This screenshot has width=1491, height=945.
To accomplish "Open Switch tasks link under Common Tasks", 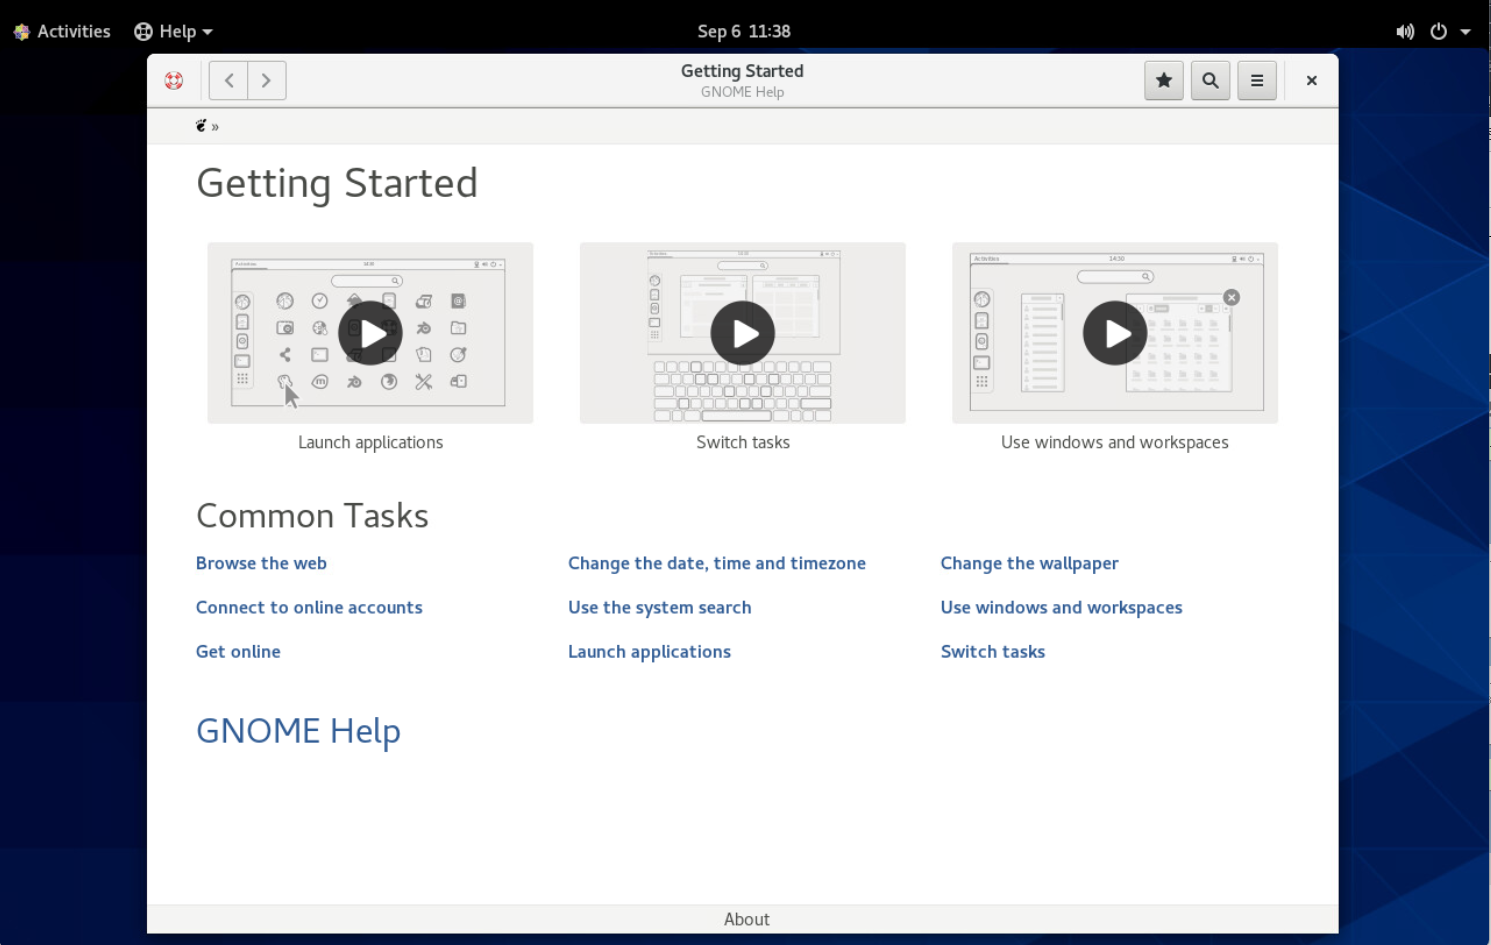I will [x=993, y=651].
